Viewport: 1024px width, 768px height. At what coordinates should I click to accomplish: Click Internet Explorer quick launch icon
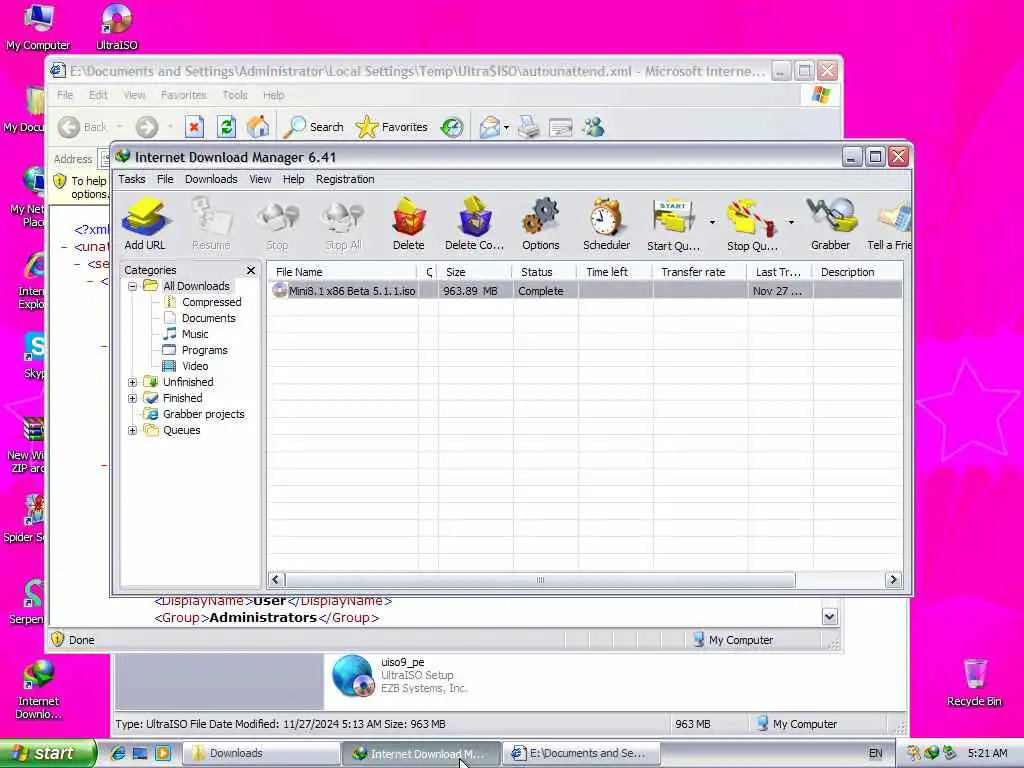coord(118,753)
